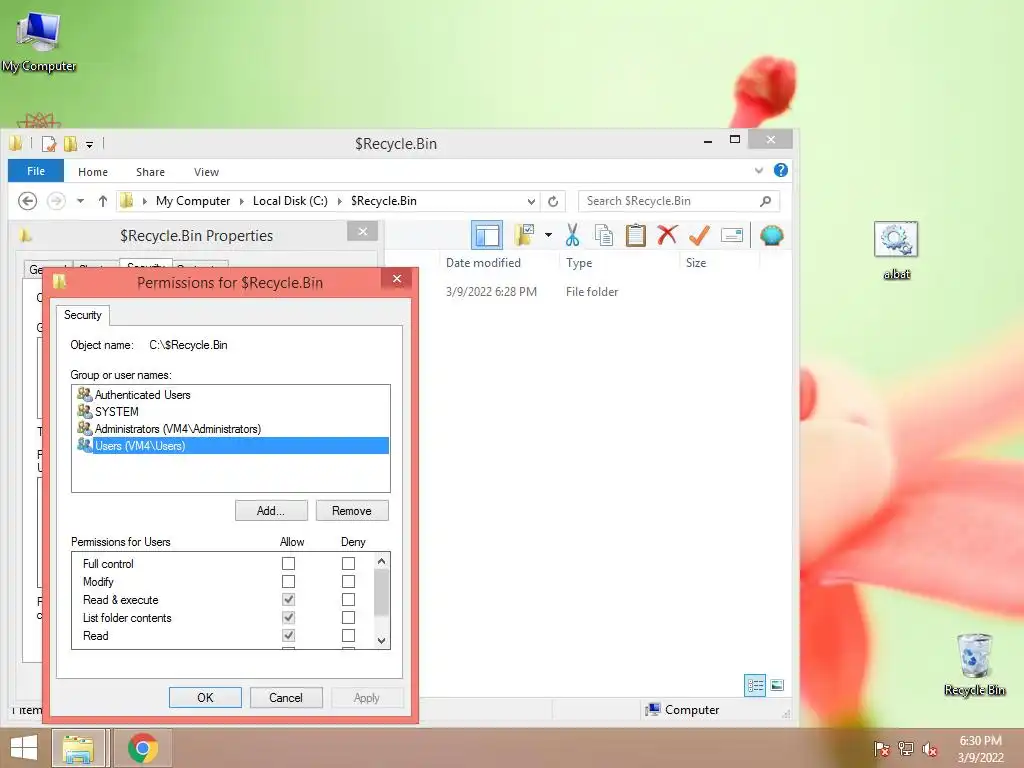Select Users (VM4\Users) entry
The image size is (1024, 768).
[x=231, y=445]
